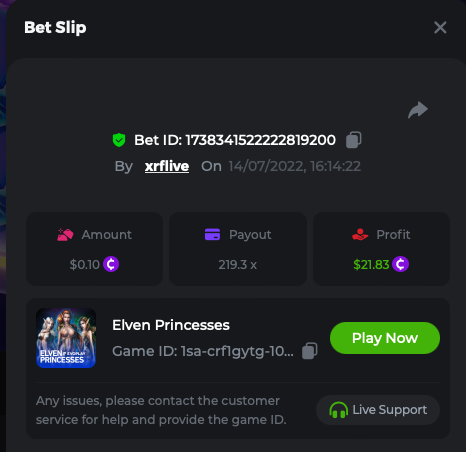Open the xrflive user profile link

pyautogui.click(x=167, y=166)
